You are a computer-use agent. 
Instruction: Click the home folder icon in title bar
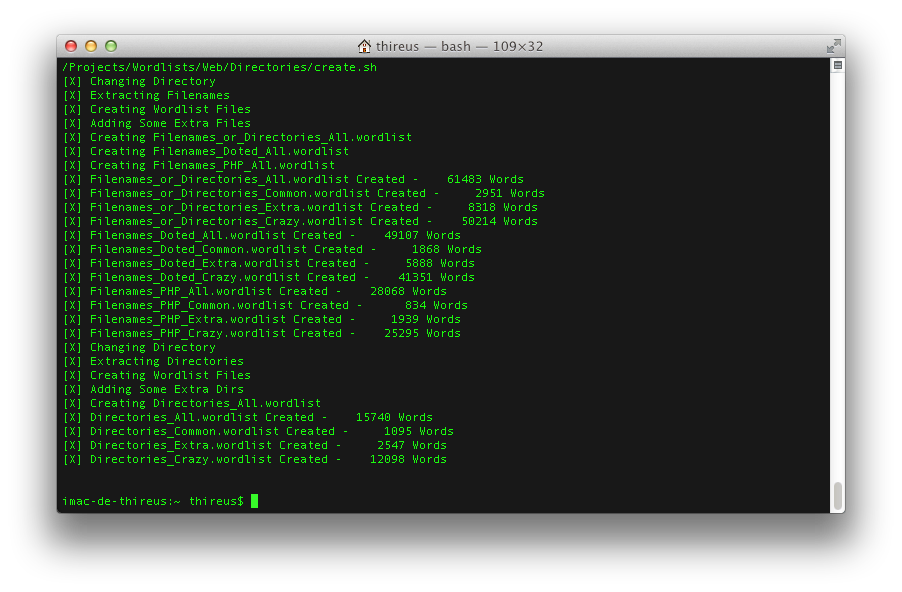(364, 46)
